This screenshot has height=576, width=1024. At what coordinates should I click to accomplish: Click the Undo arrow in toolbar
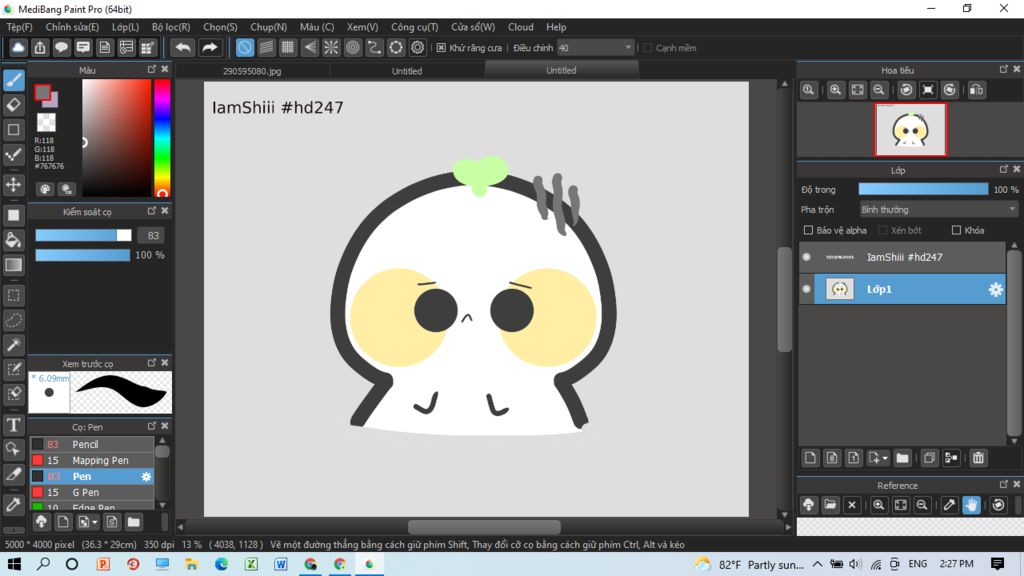click(184, 47)
